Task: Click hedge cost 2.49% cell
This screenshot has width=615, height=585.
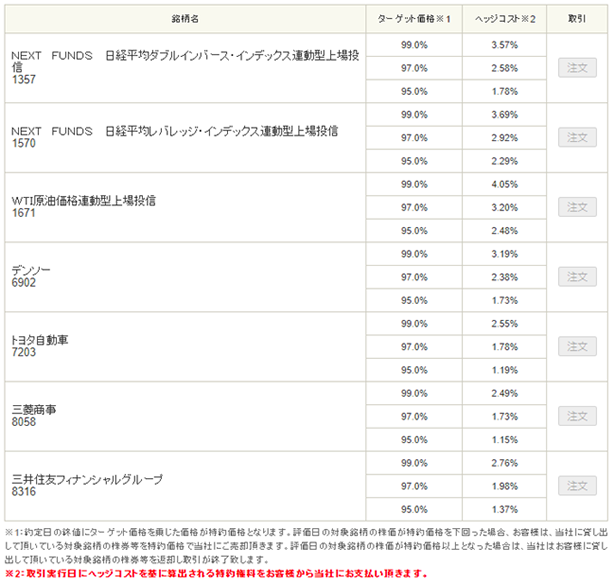Action: coord(504,393)
